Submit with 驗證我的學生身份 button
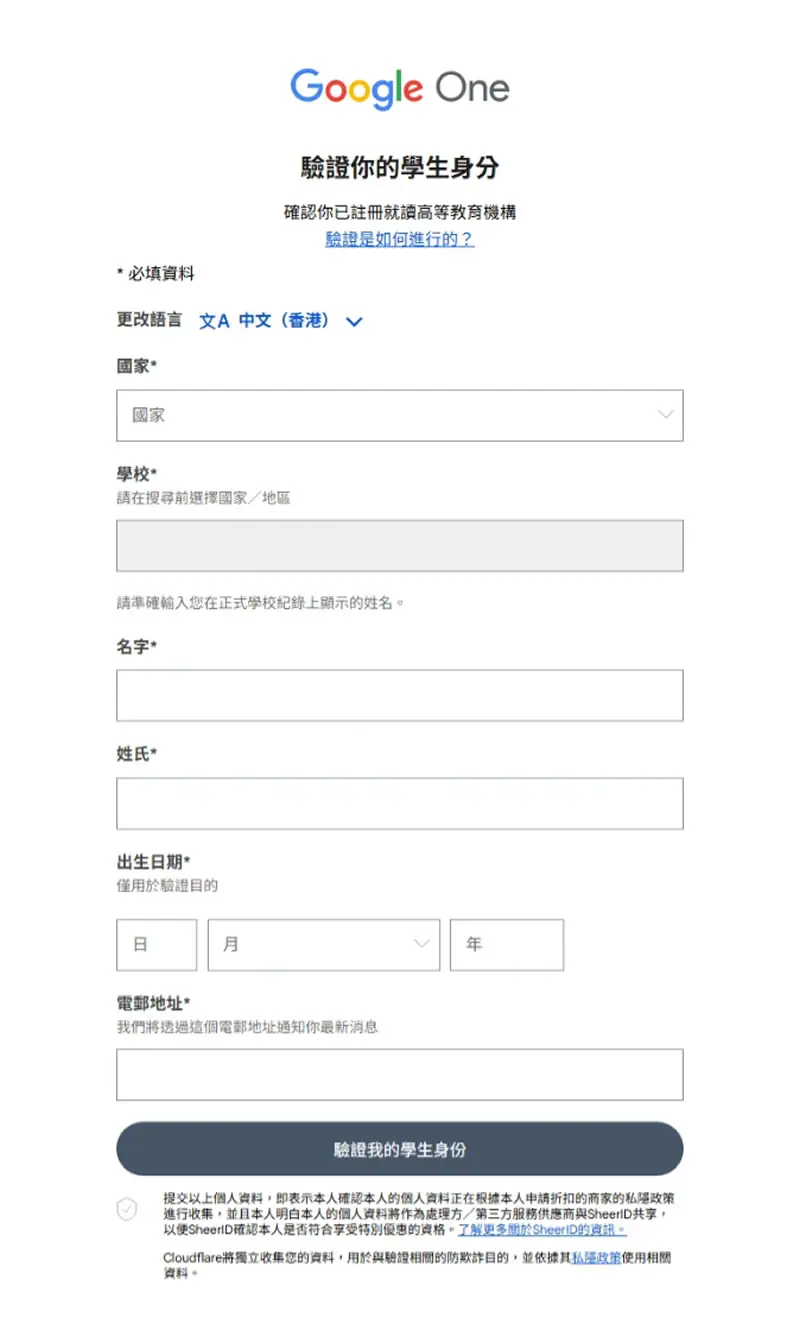Viewport: 800px width, 1331px height. coord(400,1149)
